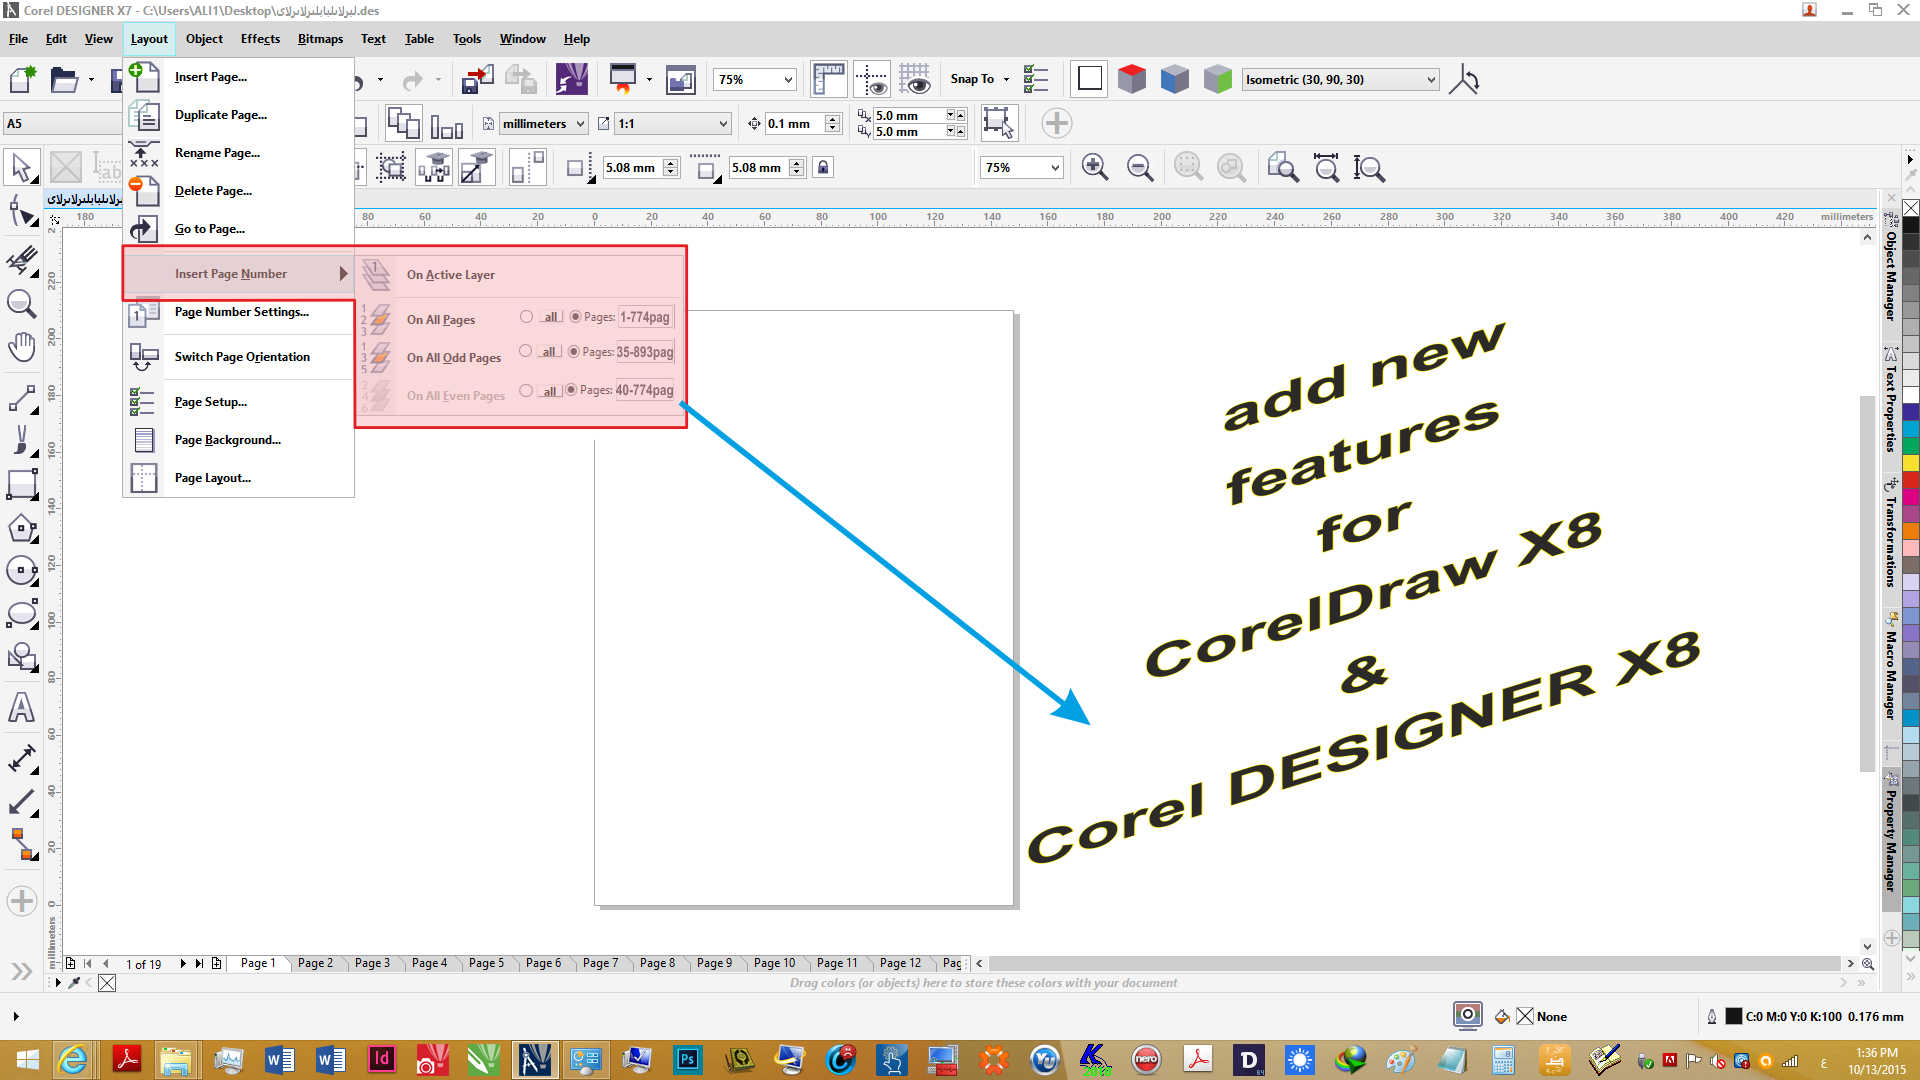Click the Import icon in toolbar
This screenshot has height=1080, width=1920.
[x=478, y=79]
